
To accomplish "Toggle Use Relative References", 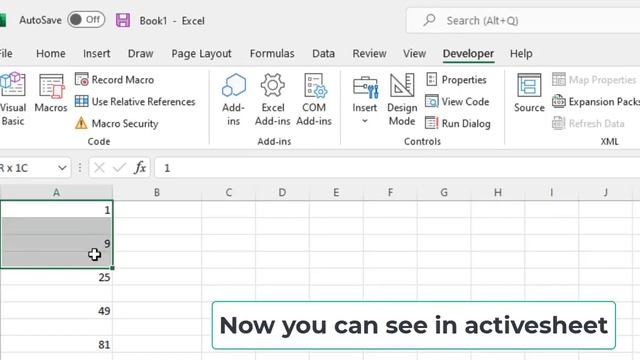I will click(135, 102).
